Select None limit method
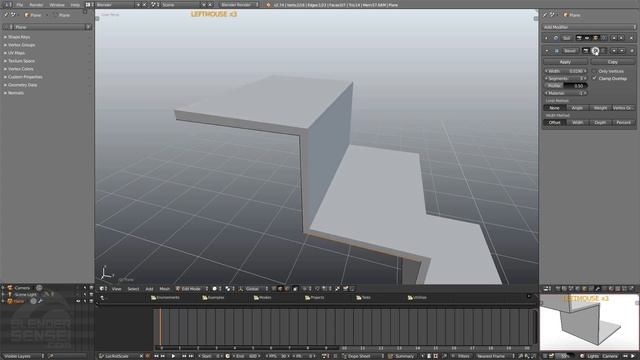Screen dimensions: 640x360 coord(554,108)
